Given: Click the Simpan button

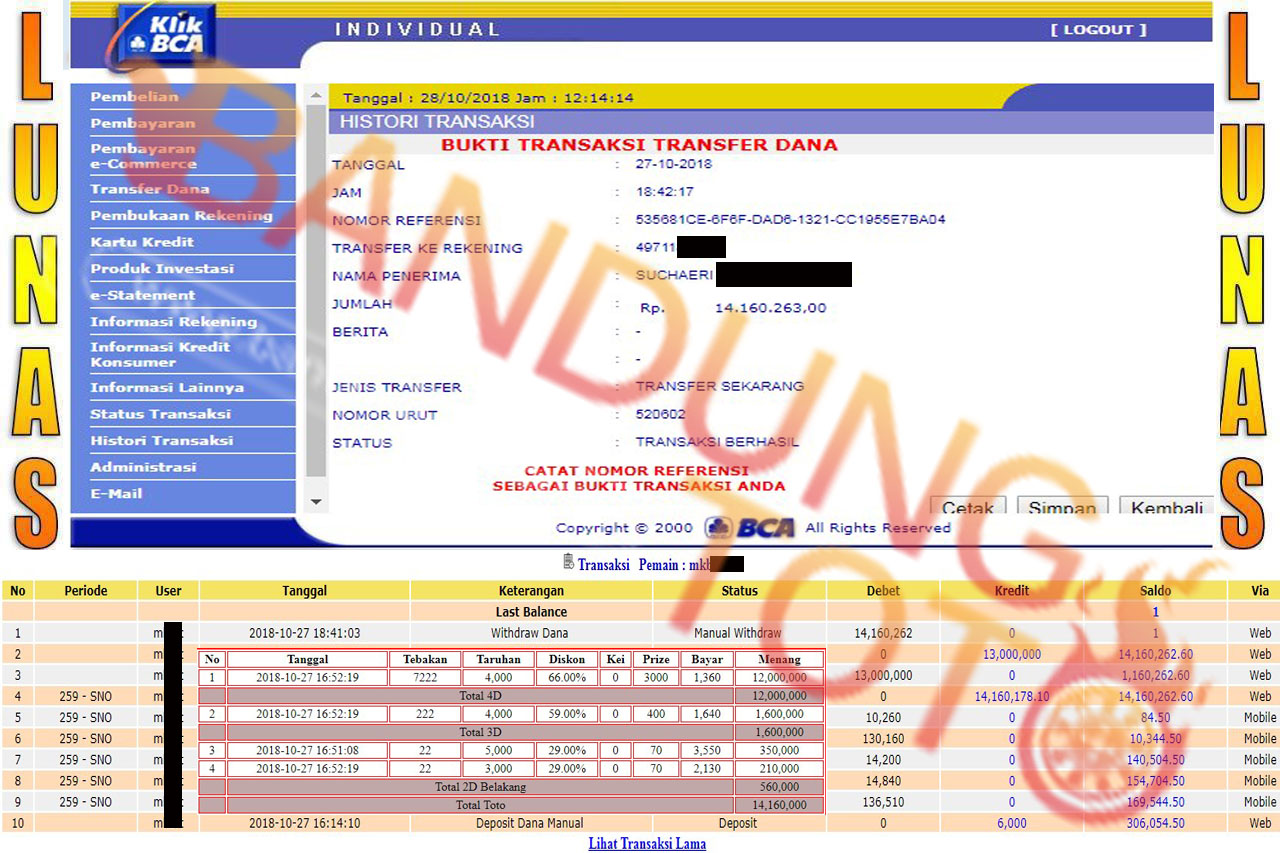Looking at the screenshot, I should tap(1062, 506).
